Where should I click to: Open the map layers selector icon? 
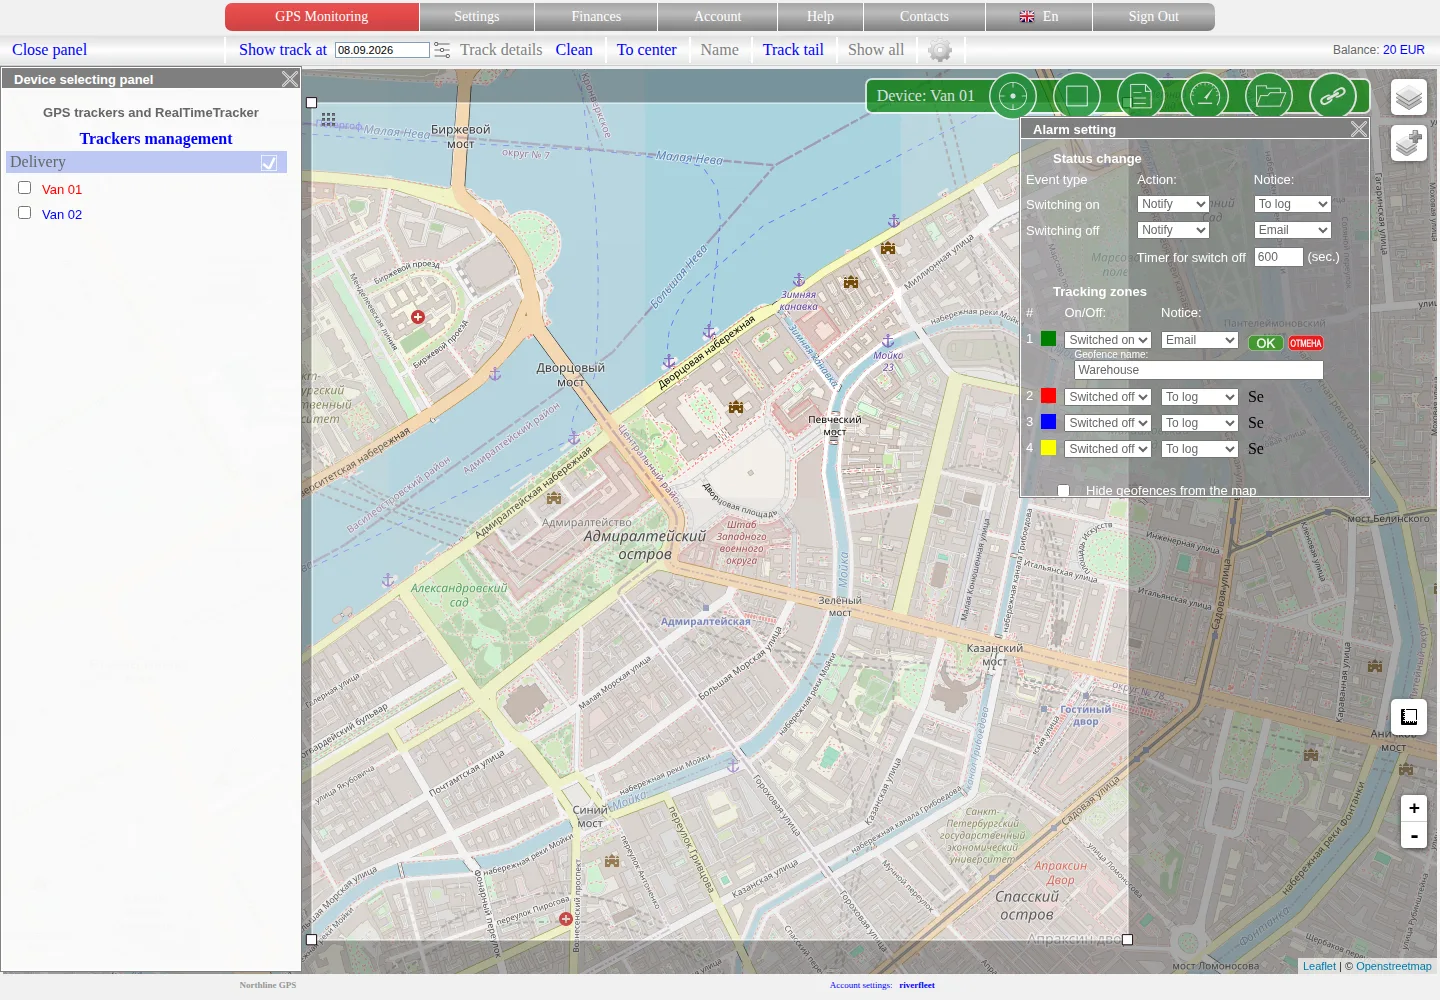pyautogui.click(x=1409, y=98)
